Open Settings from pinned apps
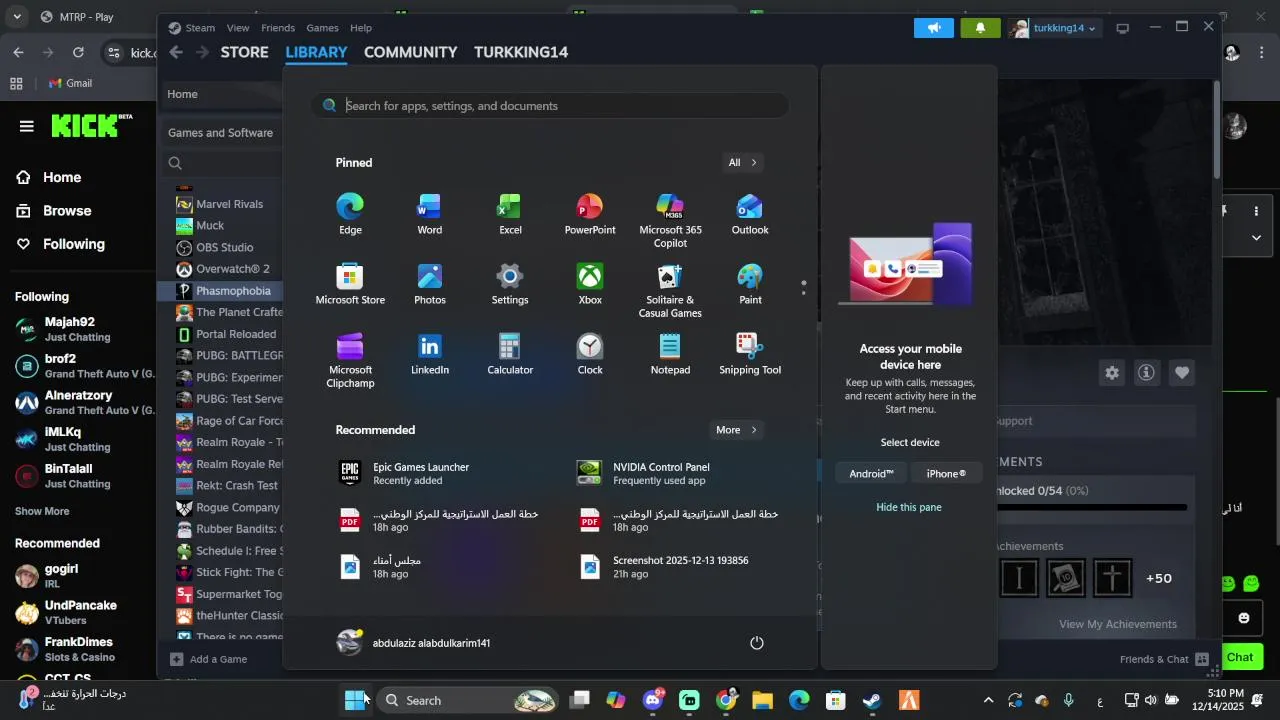Image resolution: width=1280 pixels, height=720 pixels. [510, 284]
